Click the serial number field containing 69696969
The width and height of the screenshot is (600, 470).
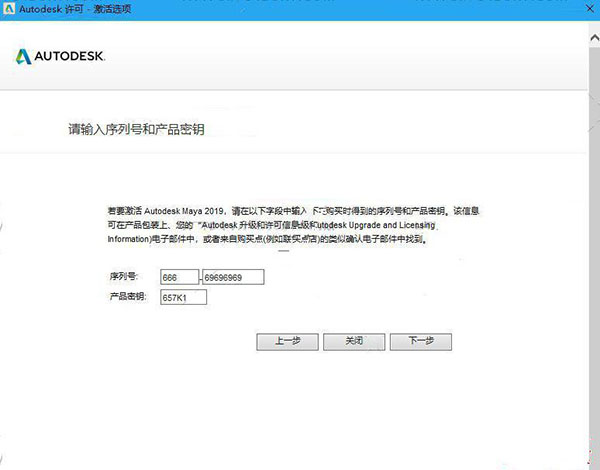click(233, 277)
